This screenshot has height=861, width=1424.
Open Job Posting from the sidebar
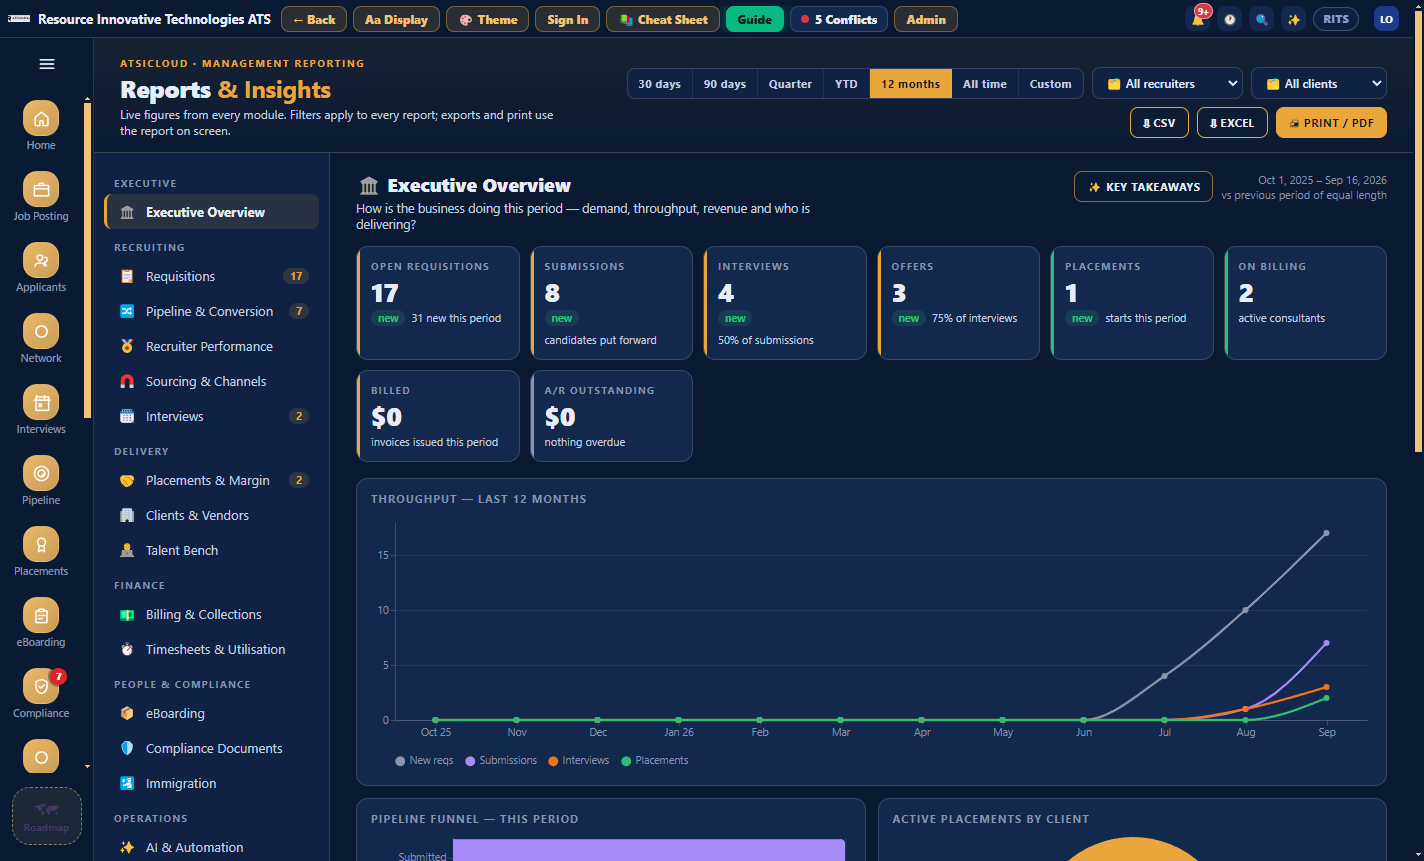[41, 190]
